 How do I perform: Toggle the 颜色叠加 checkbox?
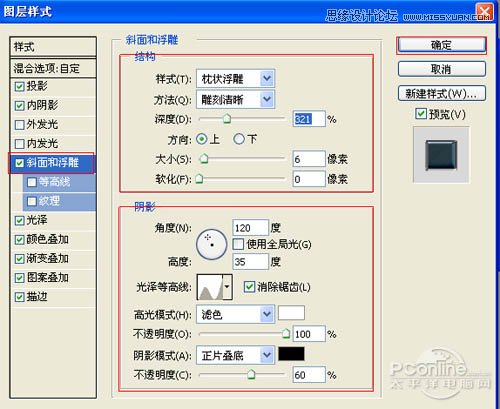[x=20, y=239]
